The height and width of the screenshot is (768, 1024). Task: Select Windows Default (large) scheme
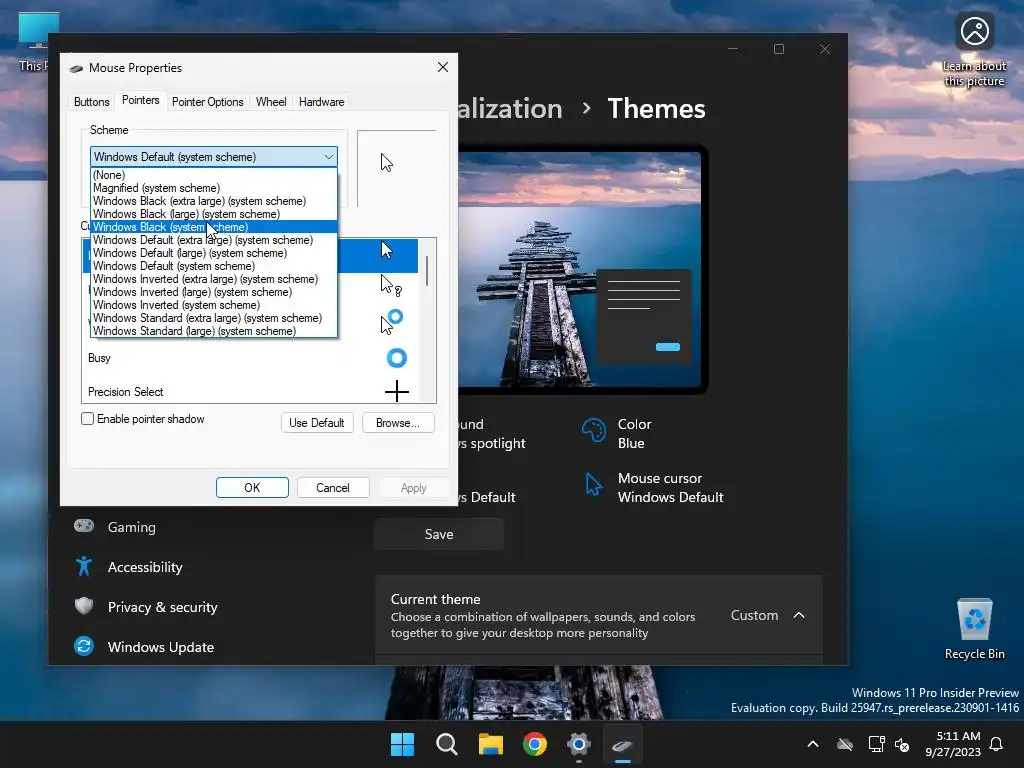[x=214, y=253]
